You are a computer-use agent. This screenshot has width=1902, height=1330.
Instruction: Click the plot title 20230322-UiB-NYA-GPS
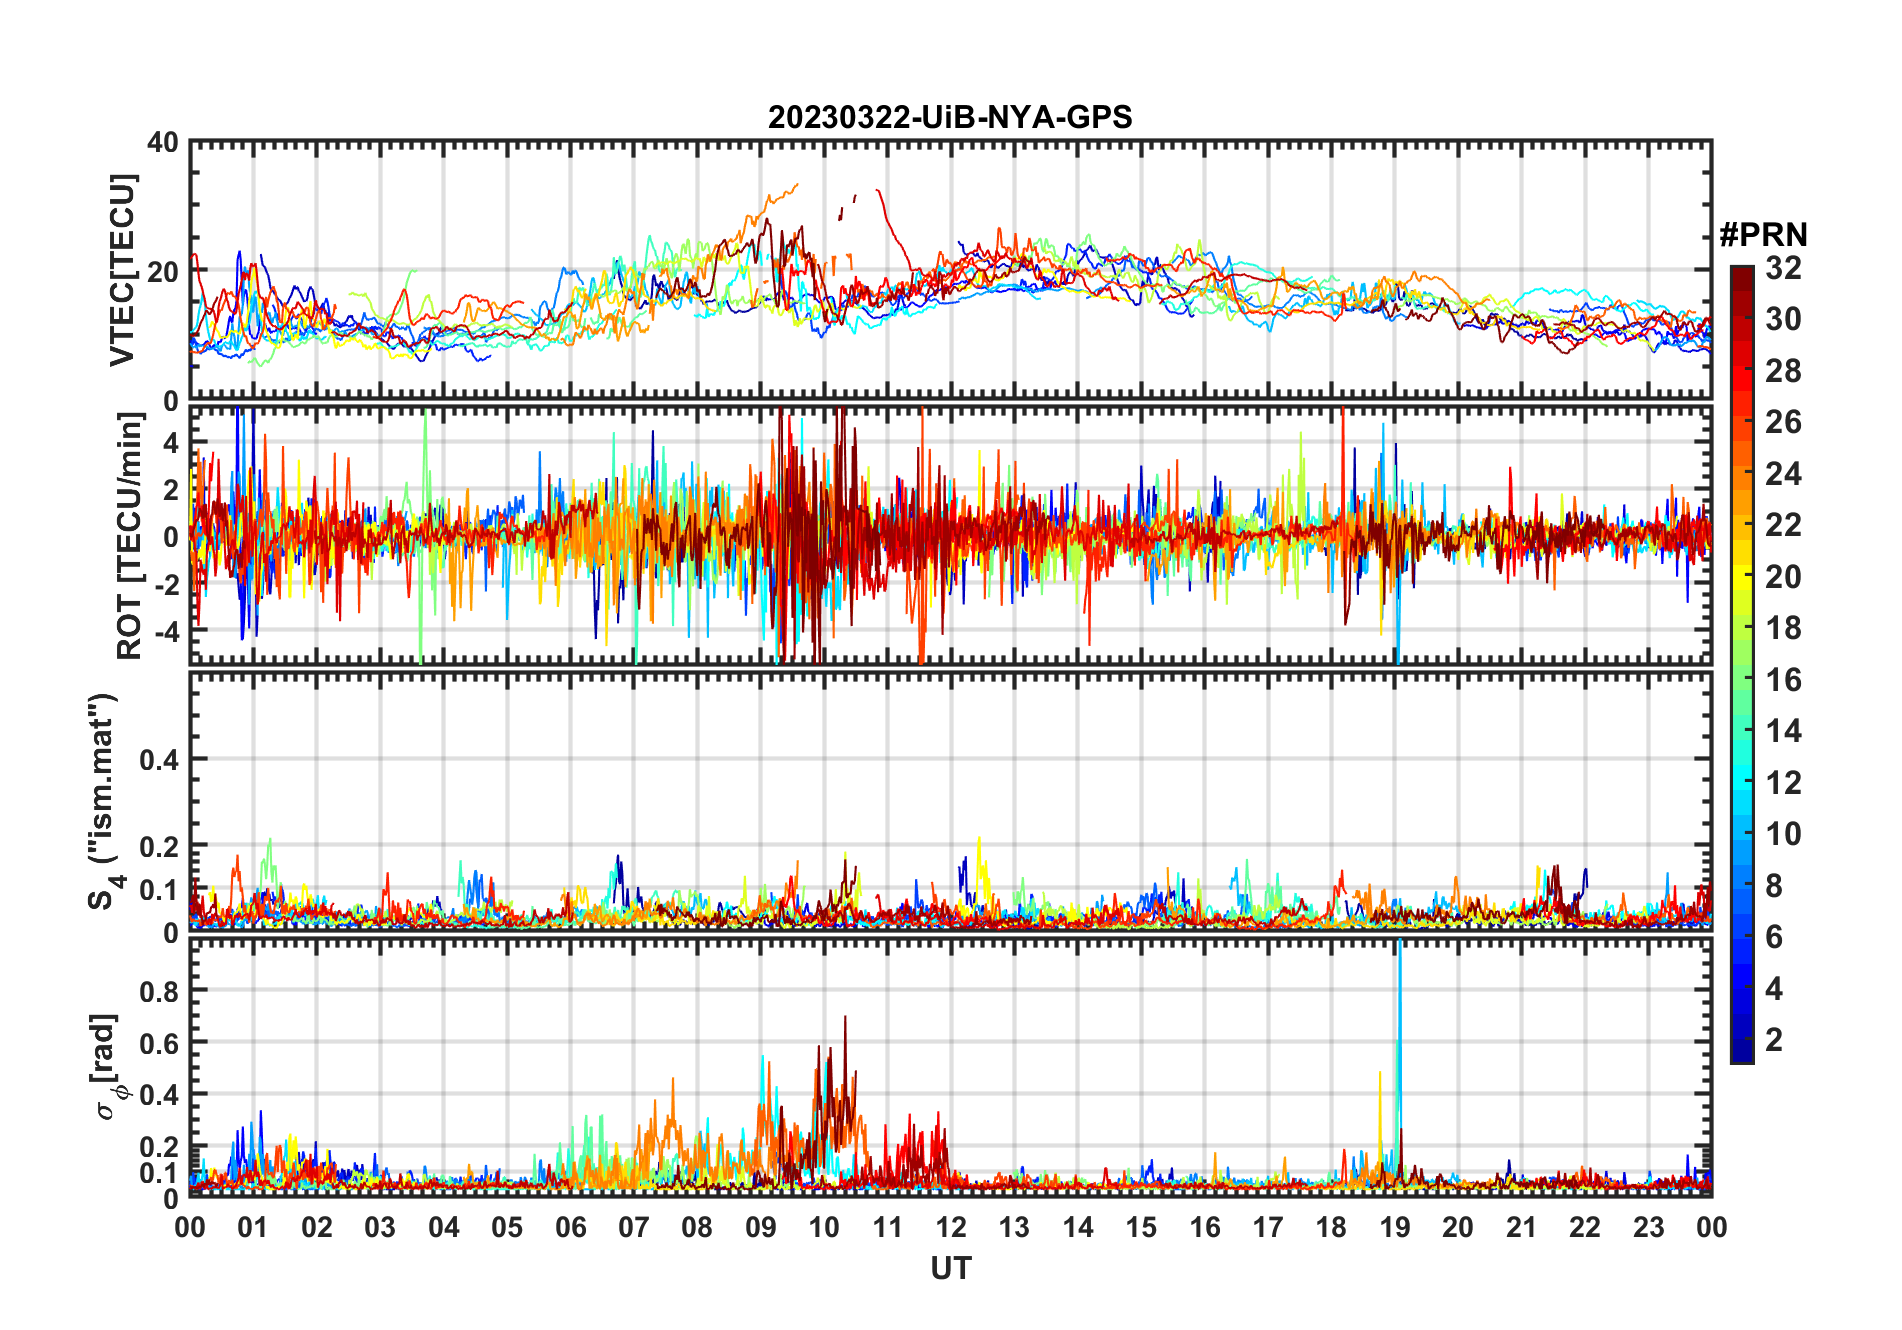(x=950, y=117)
